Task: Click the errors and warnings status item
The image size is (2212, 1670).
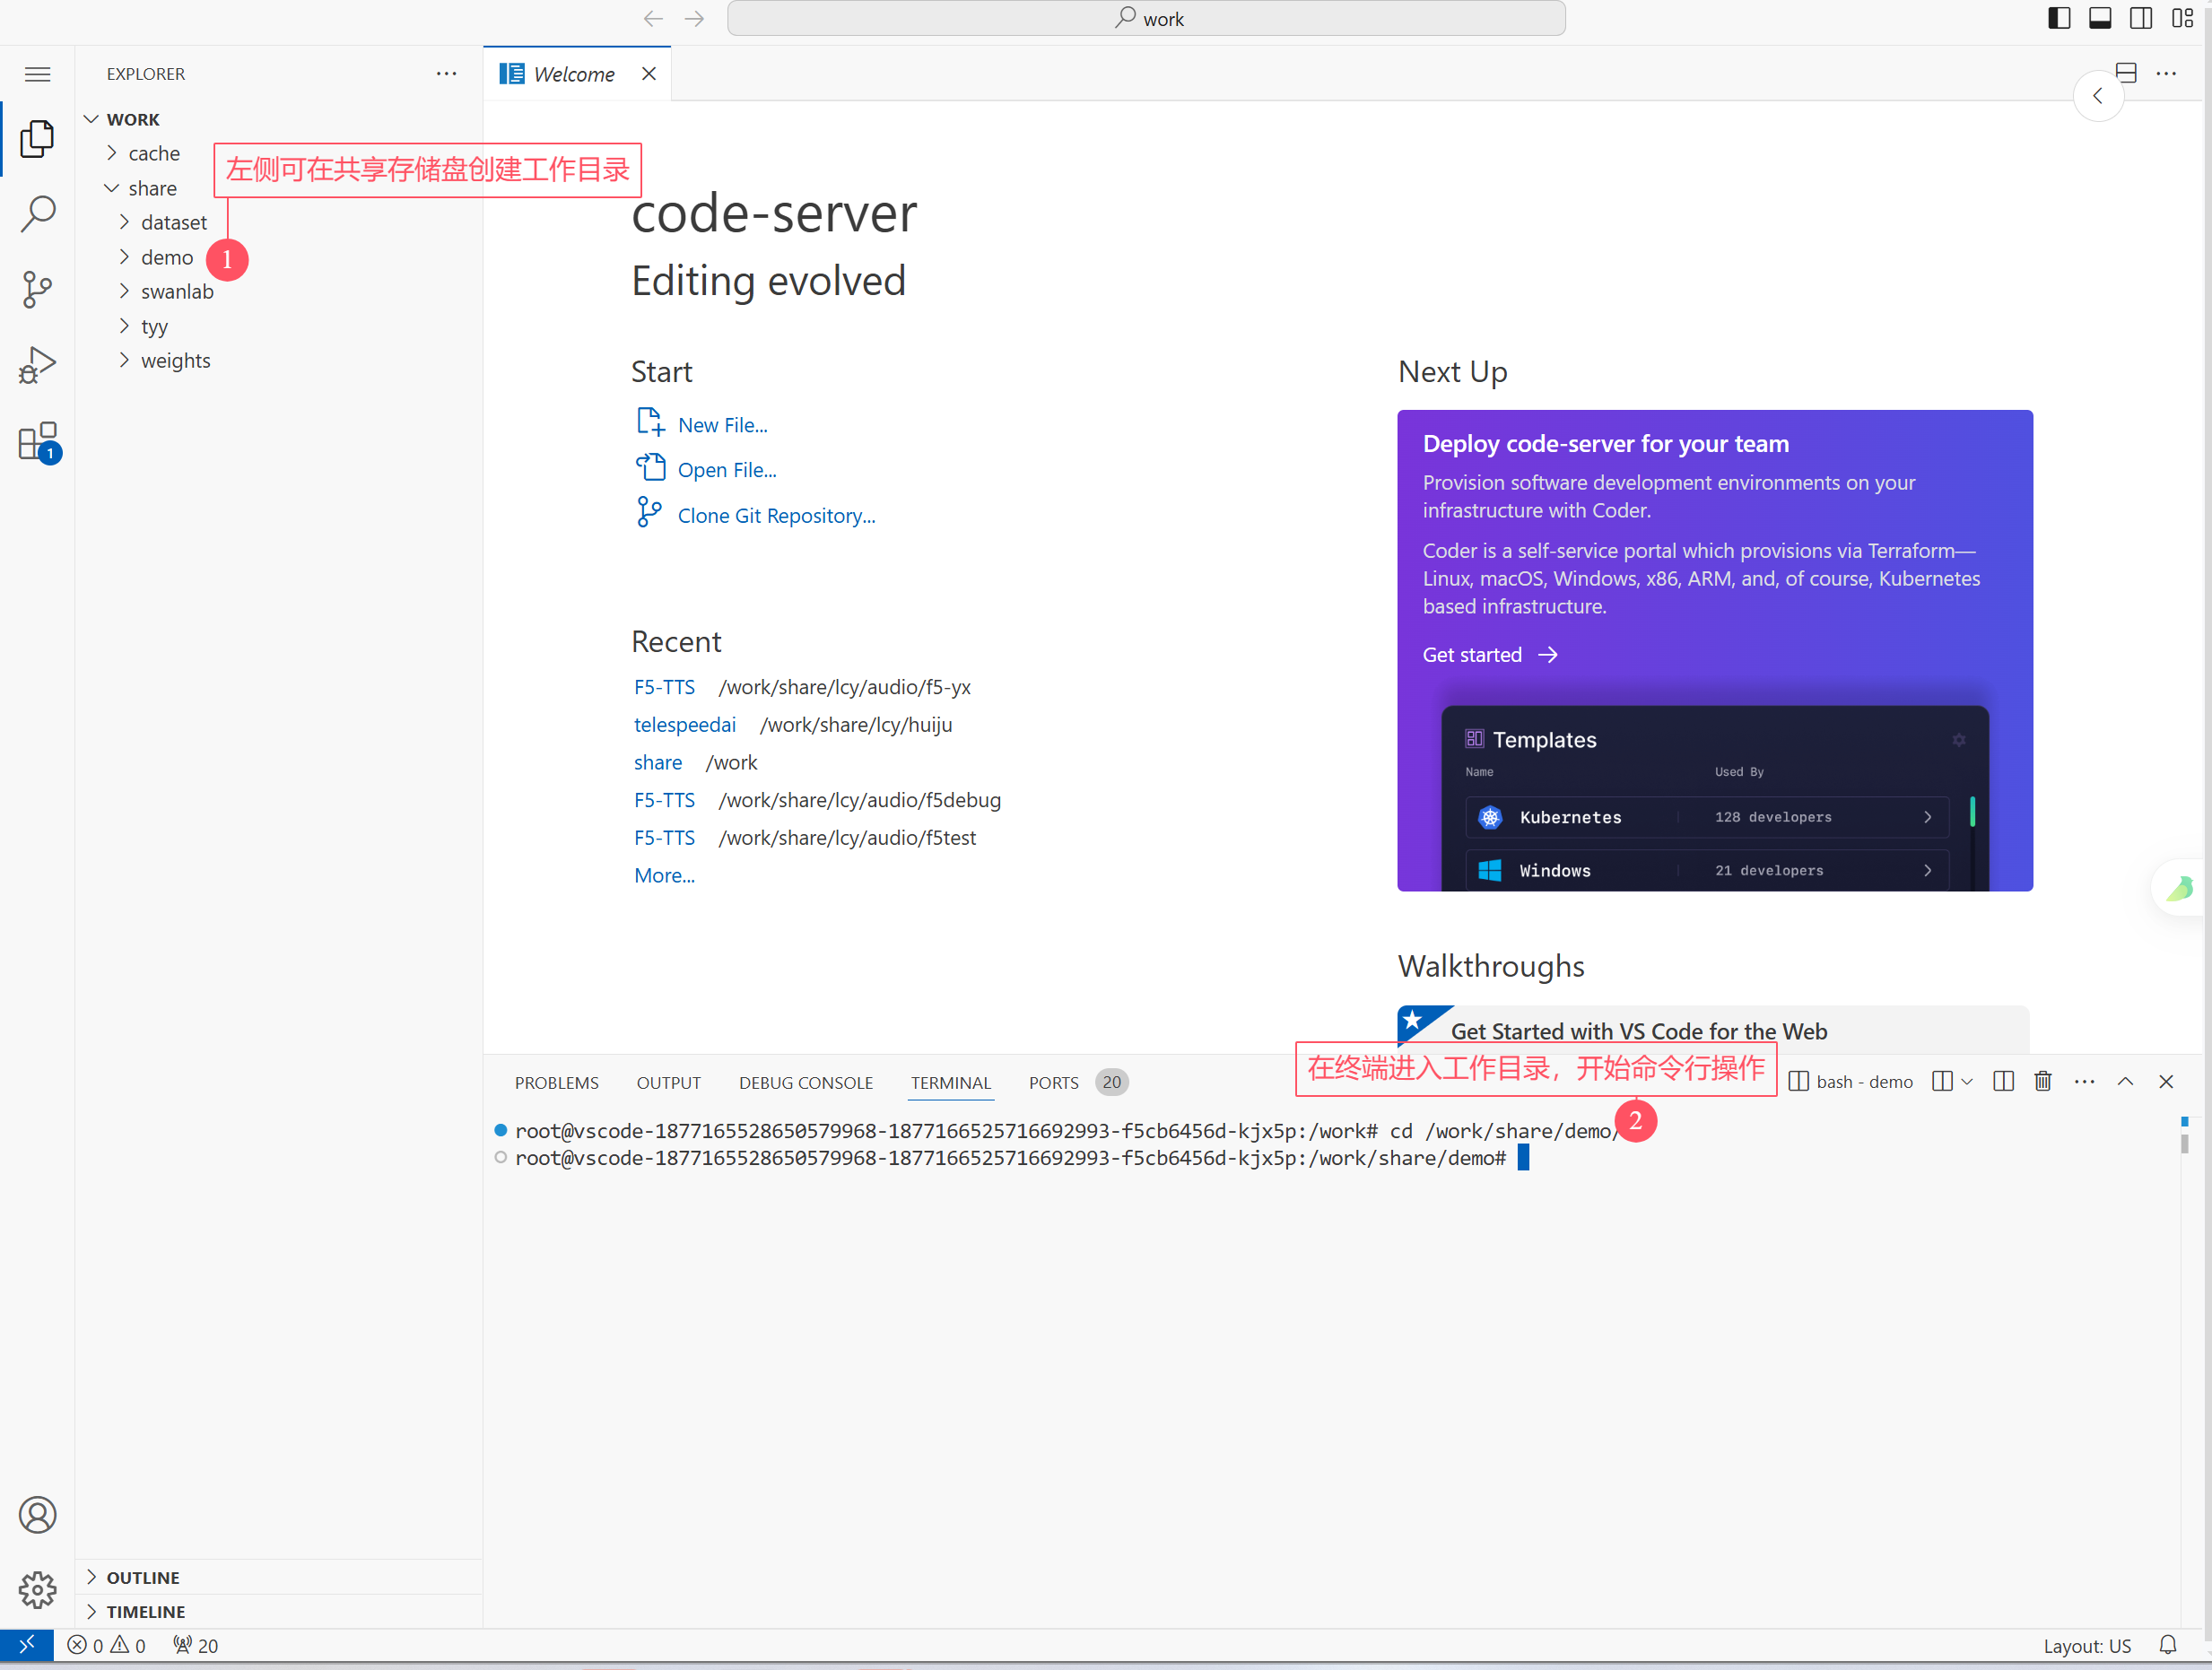Action: pos(106,1645)
